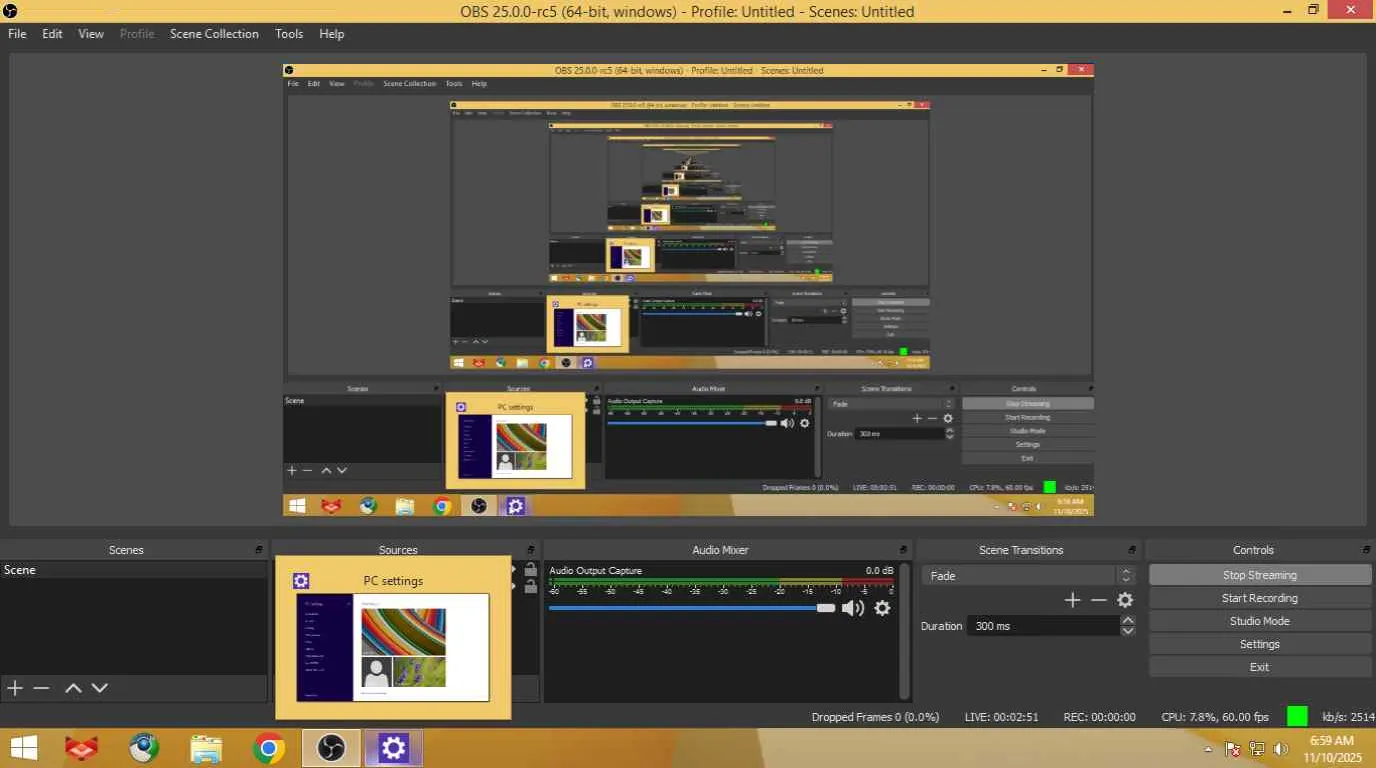The height and width of the screenshot is (768, 1376).
Task: Move the scene down with the down chevron
Action: coord(99,688)
